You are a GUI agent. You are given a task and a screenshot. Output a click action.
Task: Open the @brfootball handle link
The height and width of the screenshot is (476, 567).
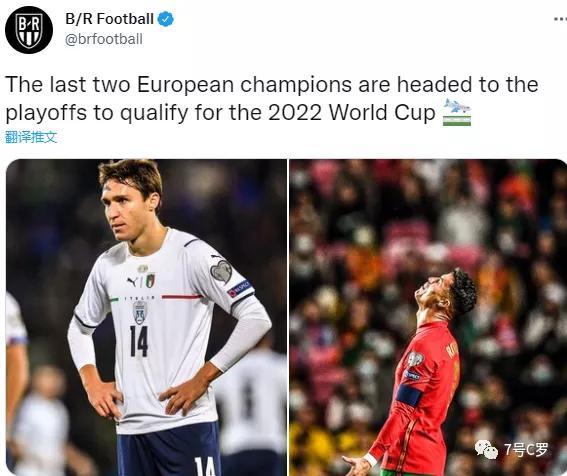coord(103,39)
